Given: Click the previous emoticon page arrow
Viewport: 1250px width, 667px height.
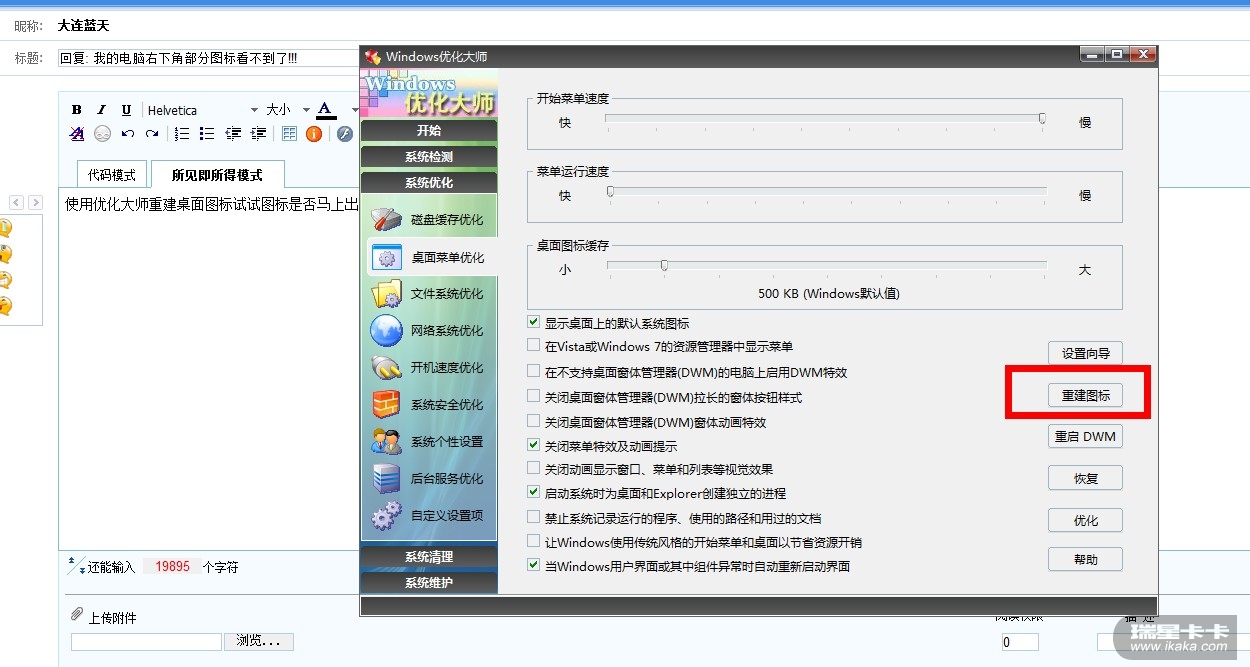Looking at the screenshot, I should click(17, 202).
